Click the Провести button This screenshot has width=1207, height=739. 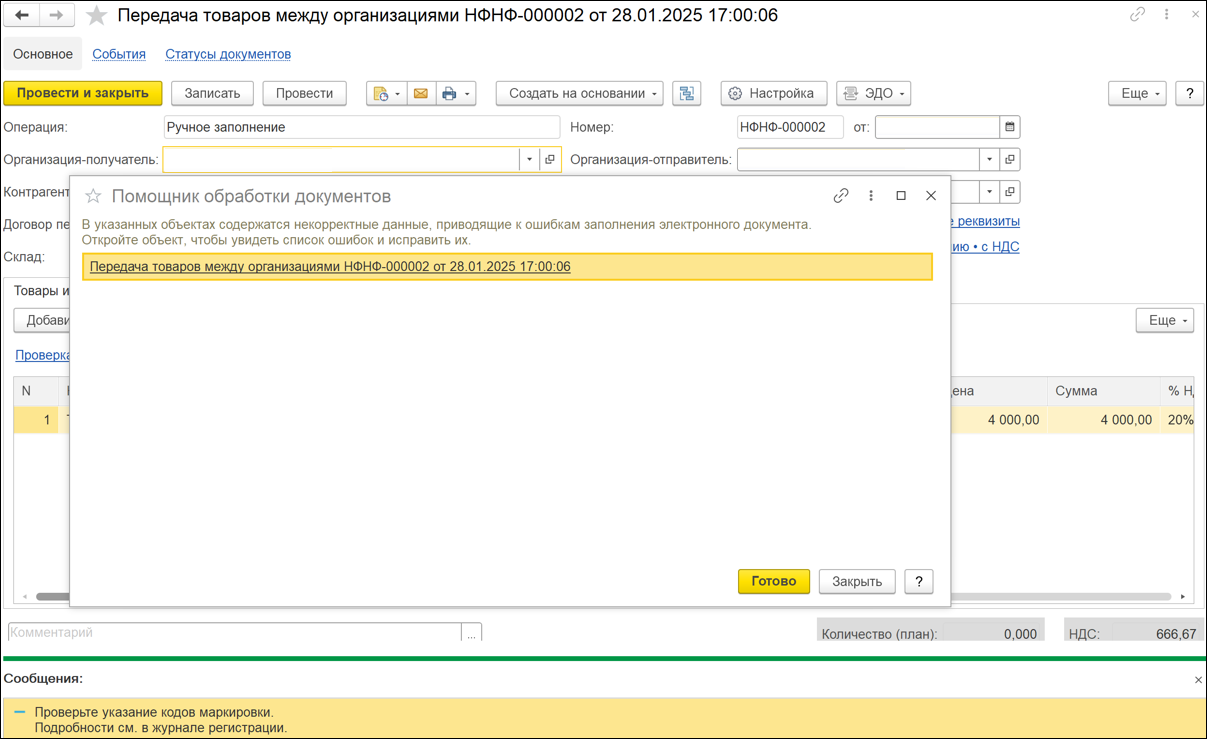coord(304,93)
